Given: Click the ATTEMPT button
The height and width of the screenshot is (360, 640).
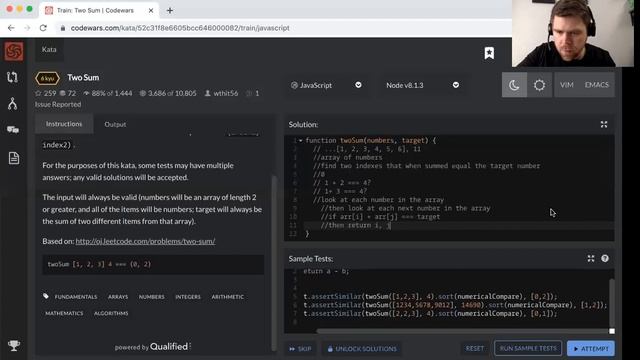Looking at the screenshot, I should click(x=591, y=349).
